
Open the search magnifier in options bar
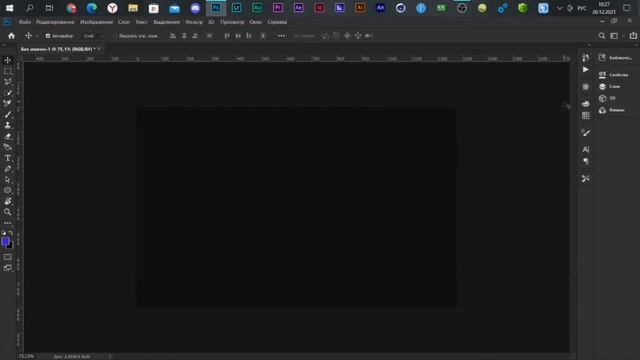[x=602, y=36]
